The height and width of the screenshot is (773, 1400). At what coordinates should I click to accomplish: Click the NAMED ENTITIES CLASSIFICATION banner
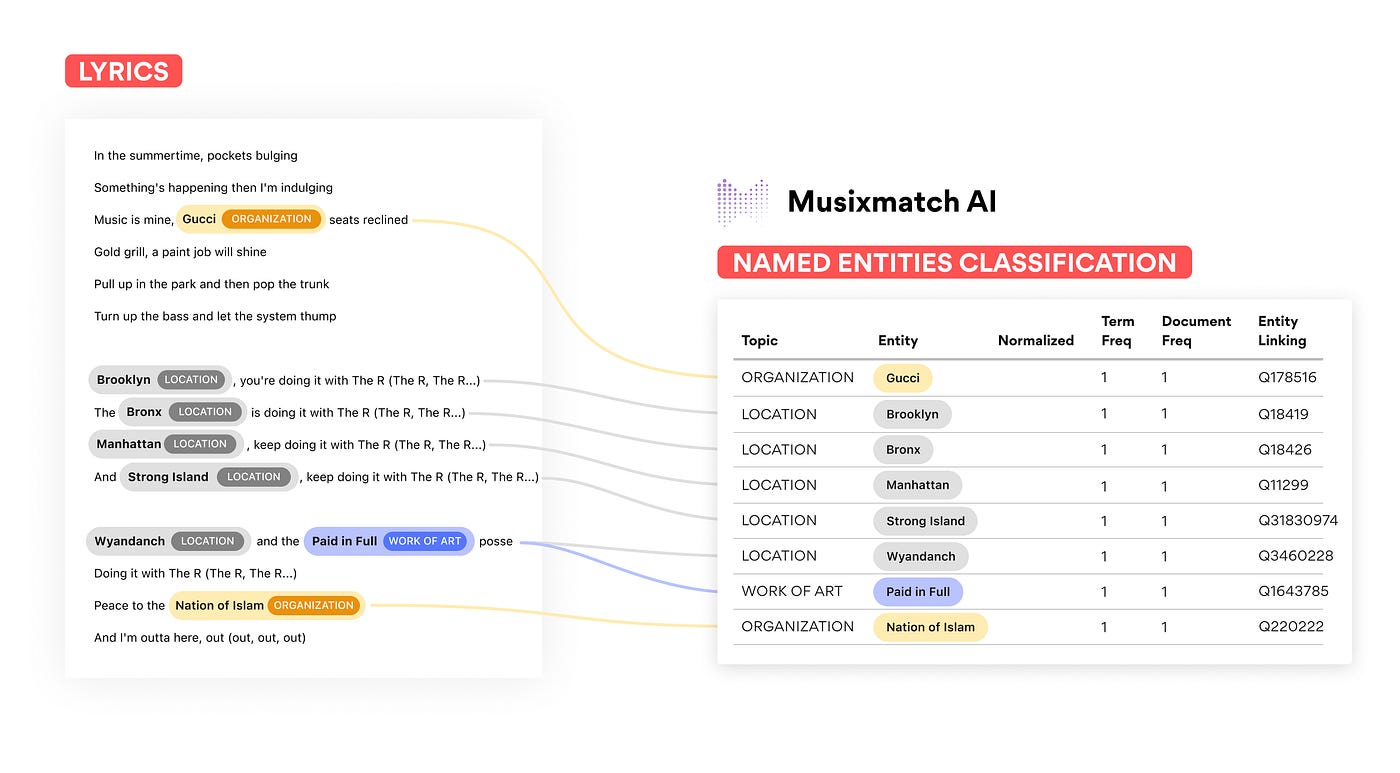954,263
